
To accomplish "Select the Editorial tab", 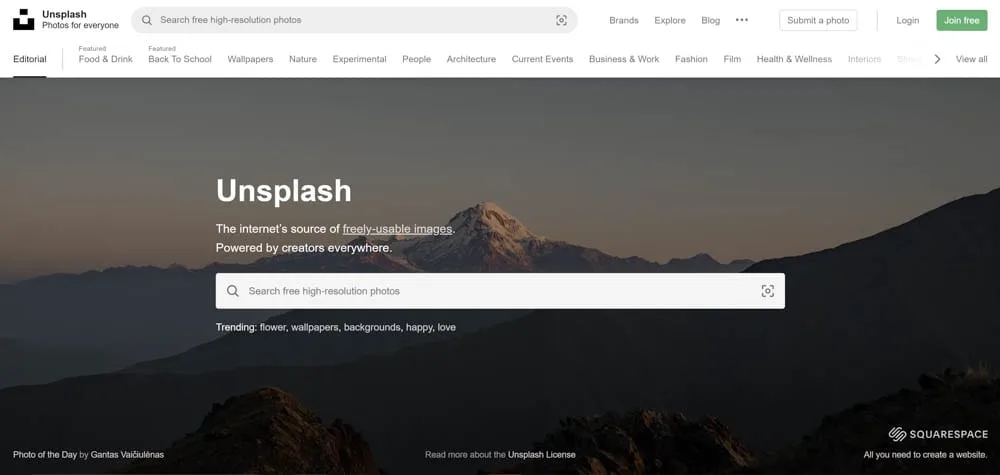I will 30,59.
